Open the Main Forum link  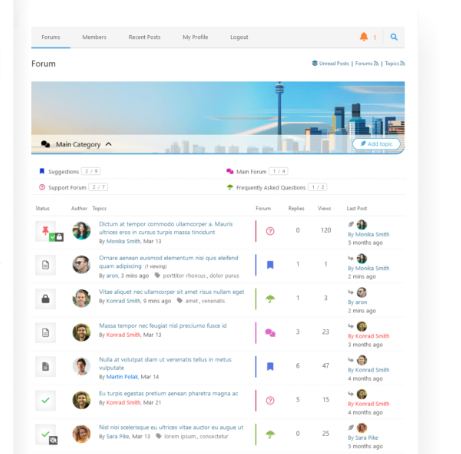251,171
